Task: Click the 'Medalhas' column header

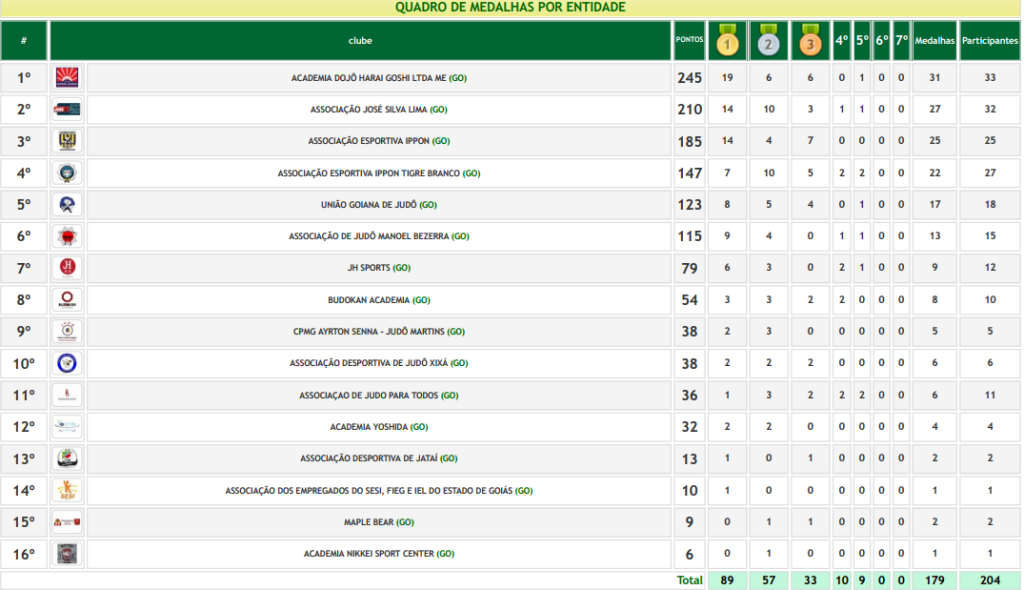Action: (934, 41)
